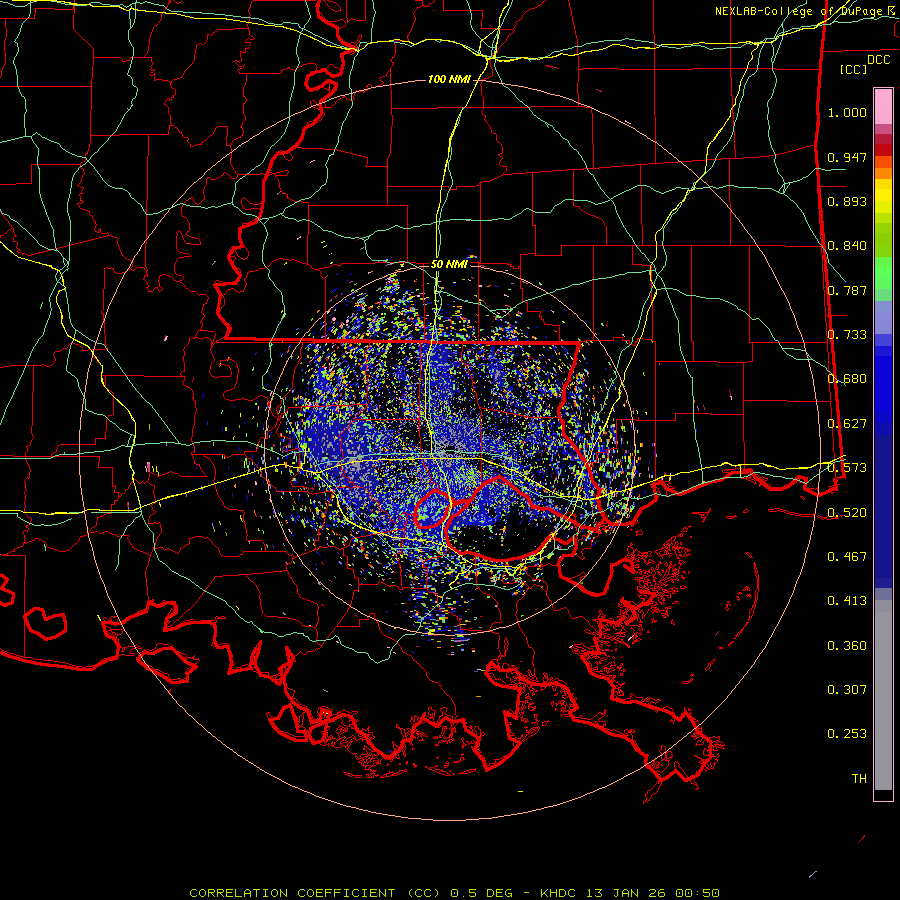Image resolution: width=900 pixels, height=900 pixels.
Task: Pick the periwinkle segment of the color bar
Action: click(x=883, y=317)
